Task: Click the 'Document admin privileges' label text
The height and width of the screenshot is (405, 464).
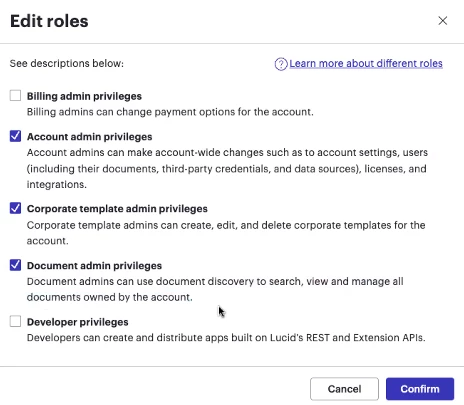Action: 94,266
